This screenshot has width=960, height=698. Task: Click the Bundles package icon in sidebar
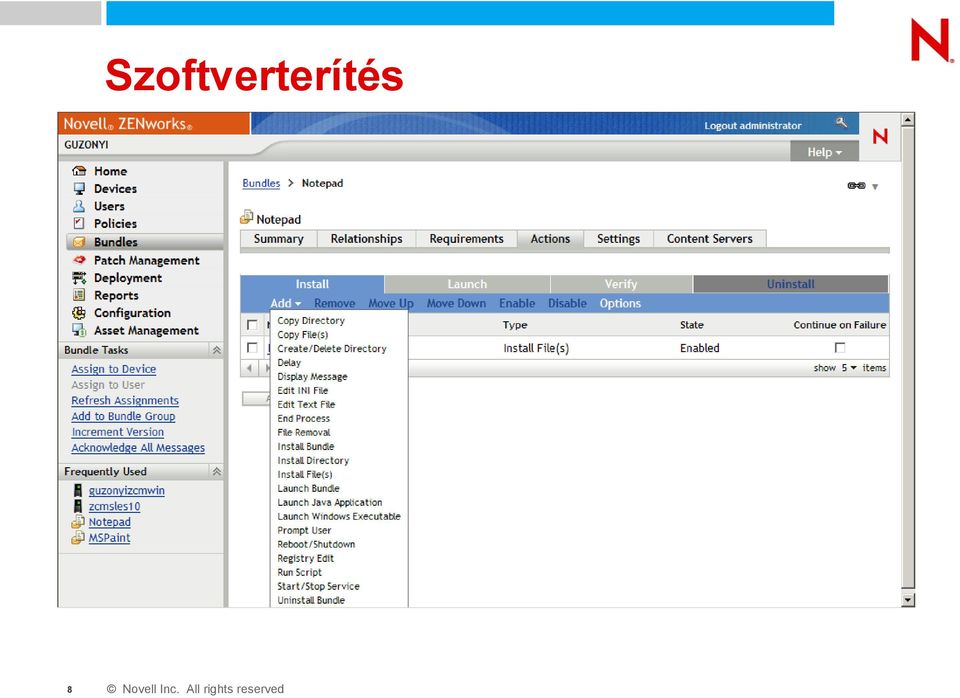[x=79, y=242]
